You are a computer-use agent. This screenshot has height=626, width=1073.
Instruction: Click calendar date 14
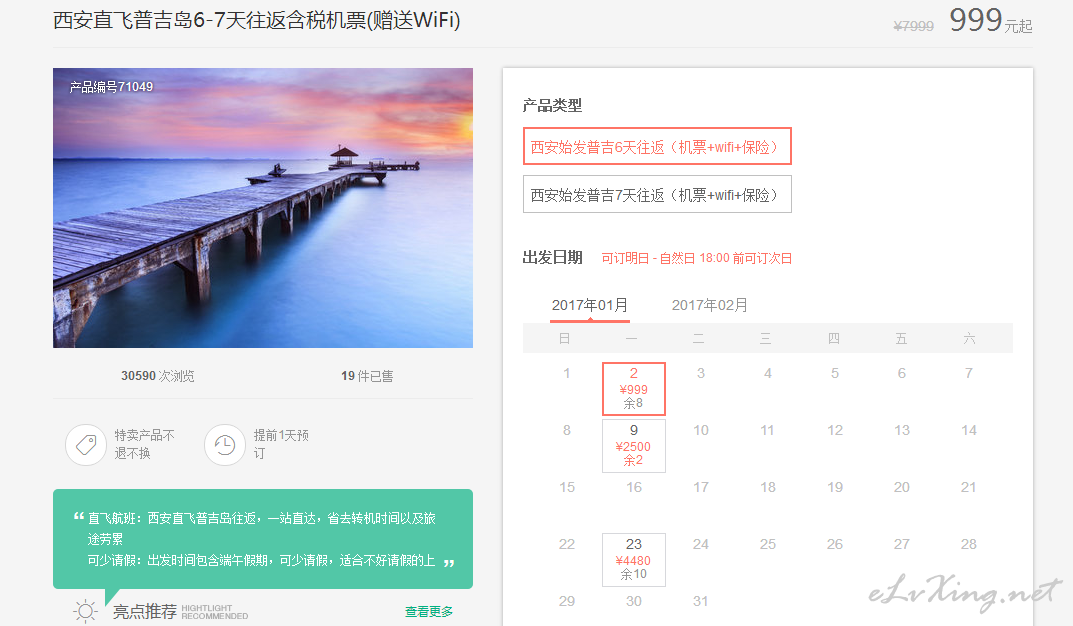968,430
